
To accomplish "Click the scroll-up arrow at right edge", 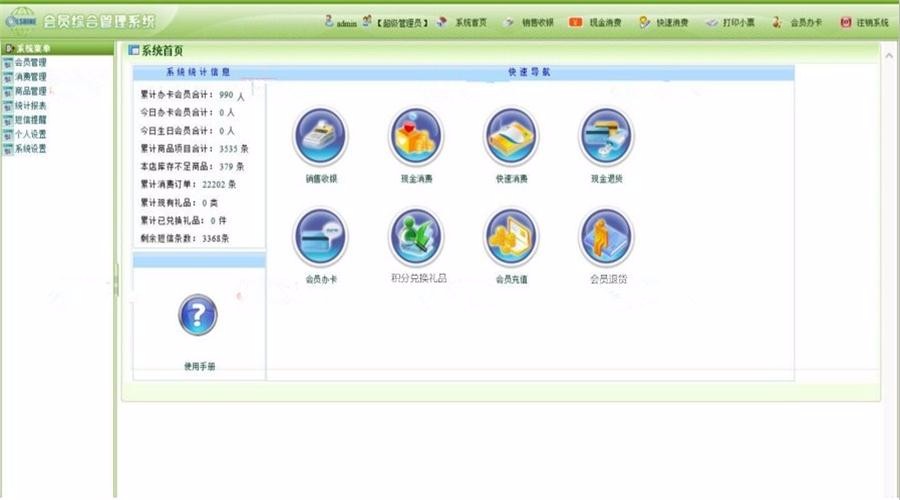I will [889, 56].
